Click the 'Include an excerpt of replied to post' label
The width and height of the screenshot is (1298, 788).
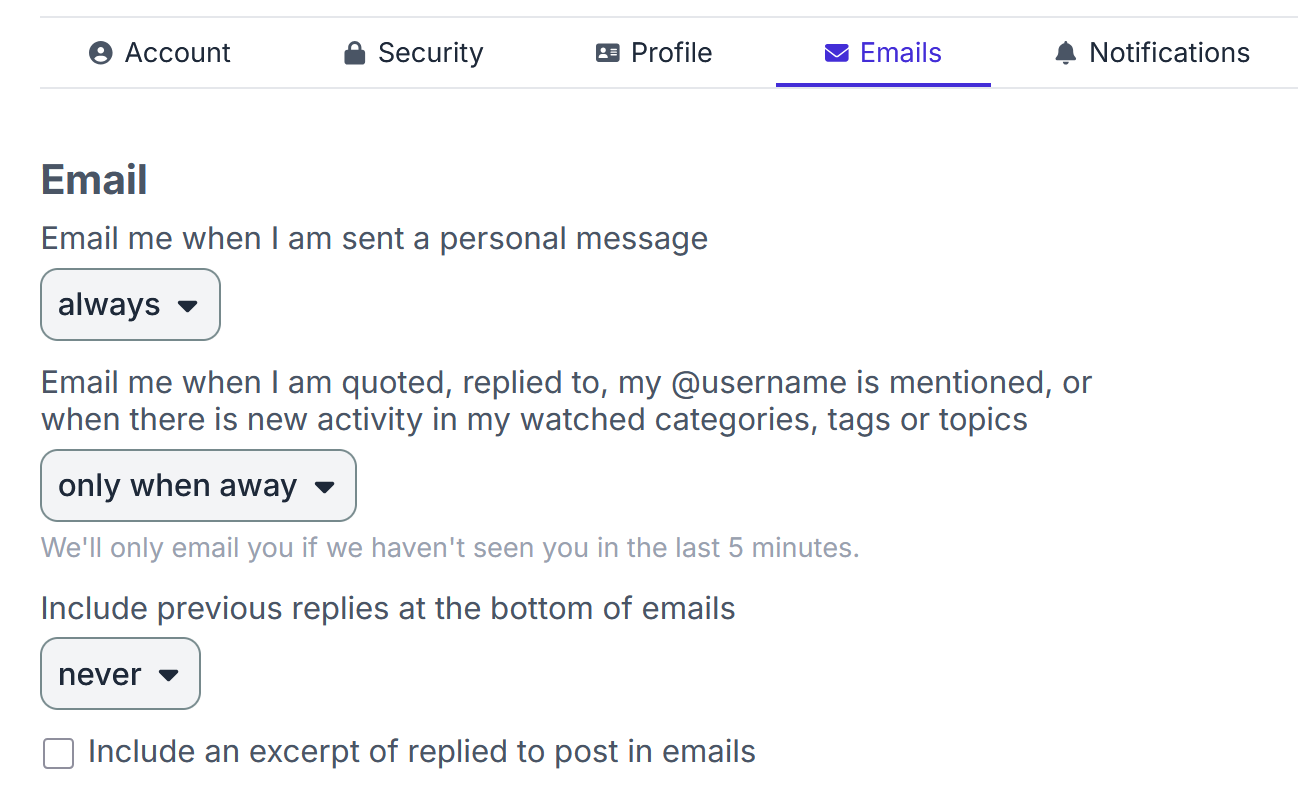[422, 751]
